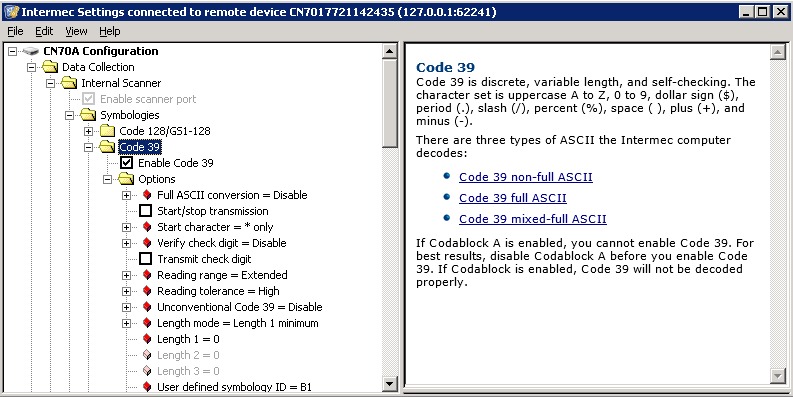Open the File menu

coord(15,31)
